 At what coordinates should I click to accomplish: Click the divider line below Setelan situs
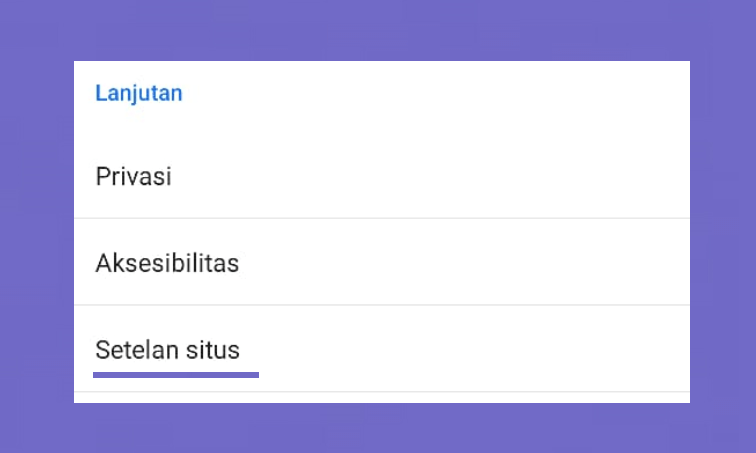[382, 392]
